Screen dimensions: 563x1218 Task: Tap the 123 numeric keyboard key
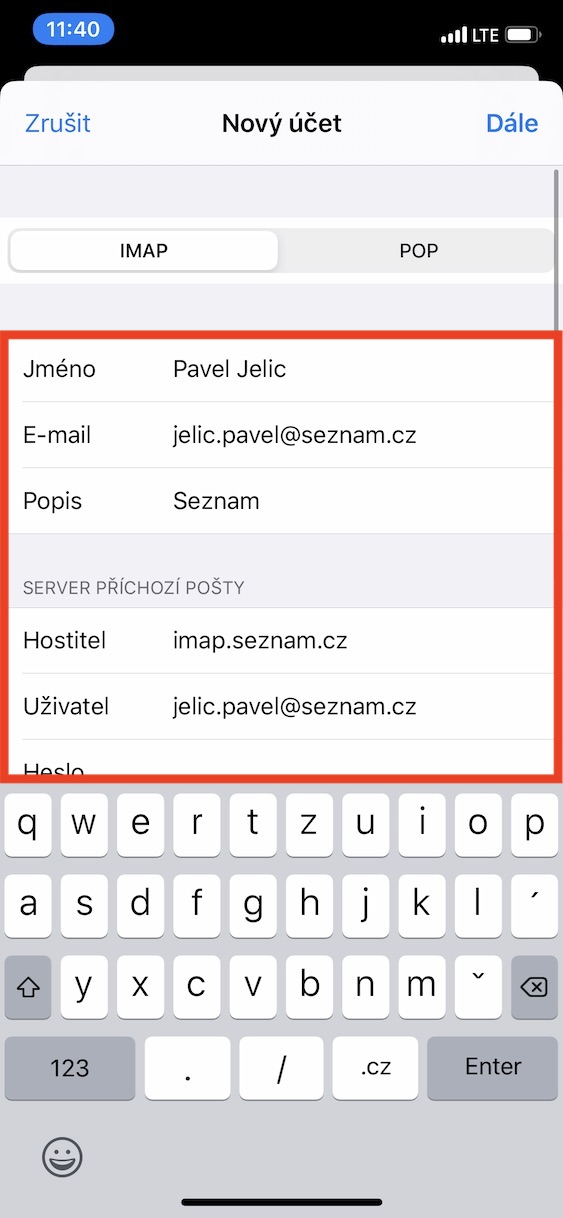tap(70, 1068)
